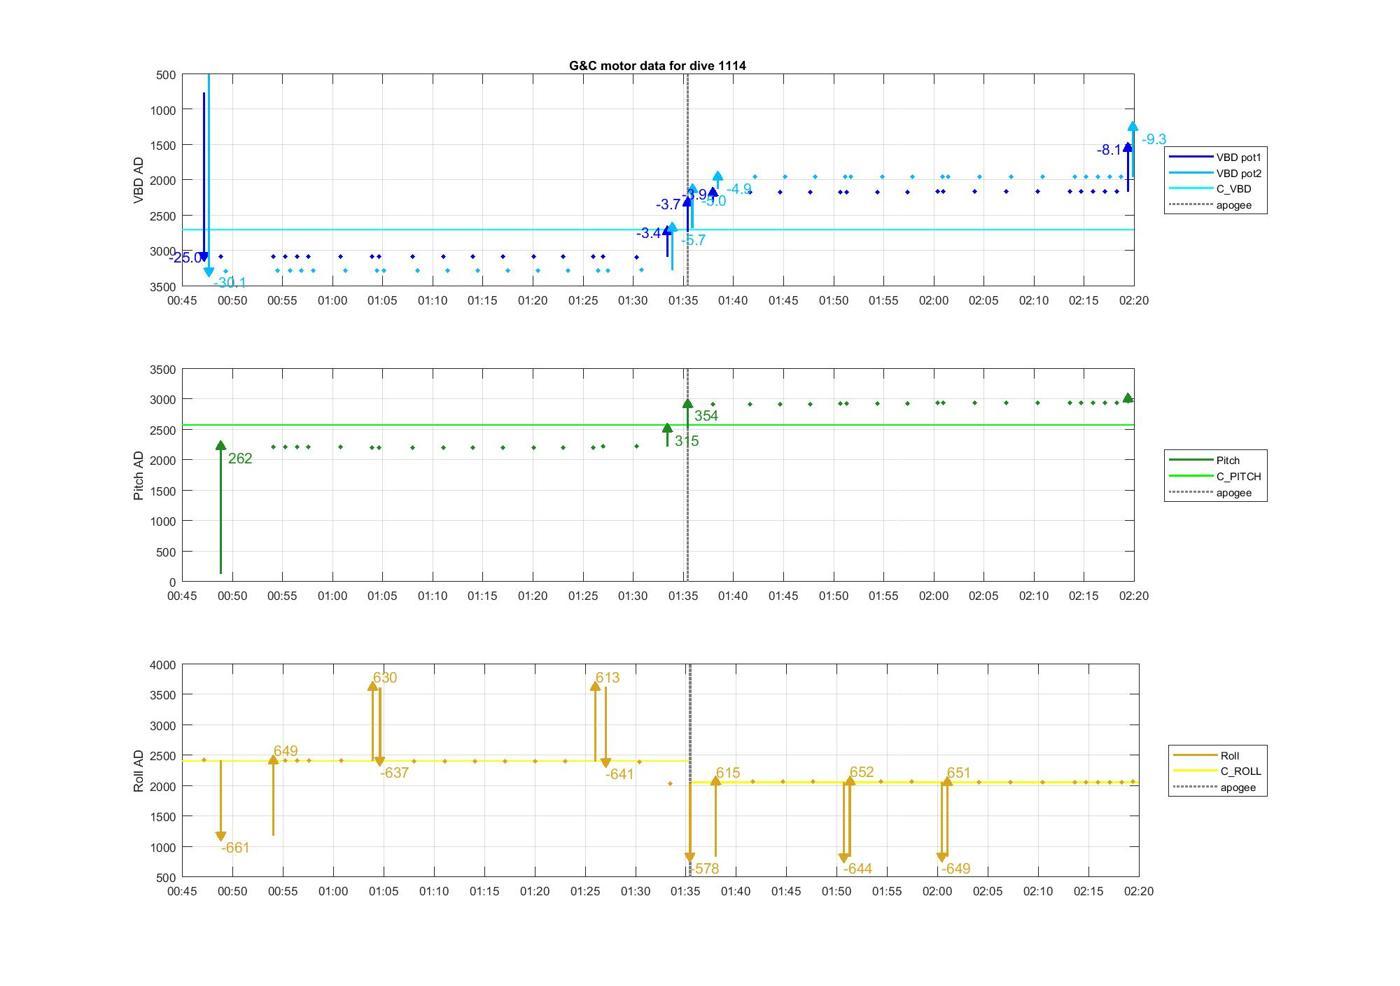The width and height of the screenshot is (1400, 986).
Task: Click the '-30.1' VBD annotation
Action: point(229,283)
